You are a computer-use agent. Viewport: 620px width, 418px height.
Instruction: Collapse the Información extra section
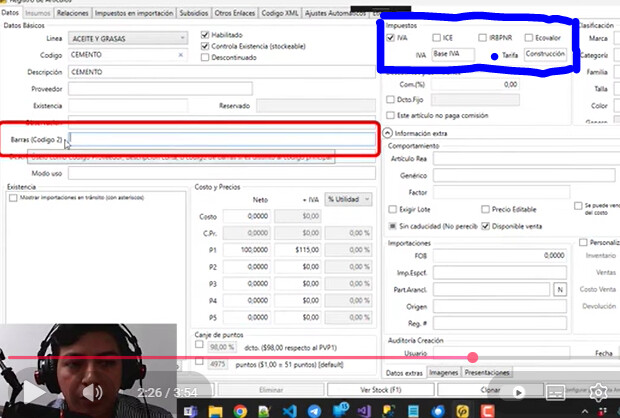pos(387,133)
